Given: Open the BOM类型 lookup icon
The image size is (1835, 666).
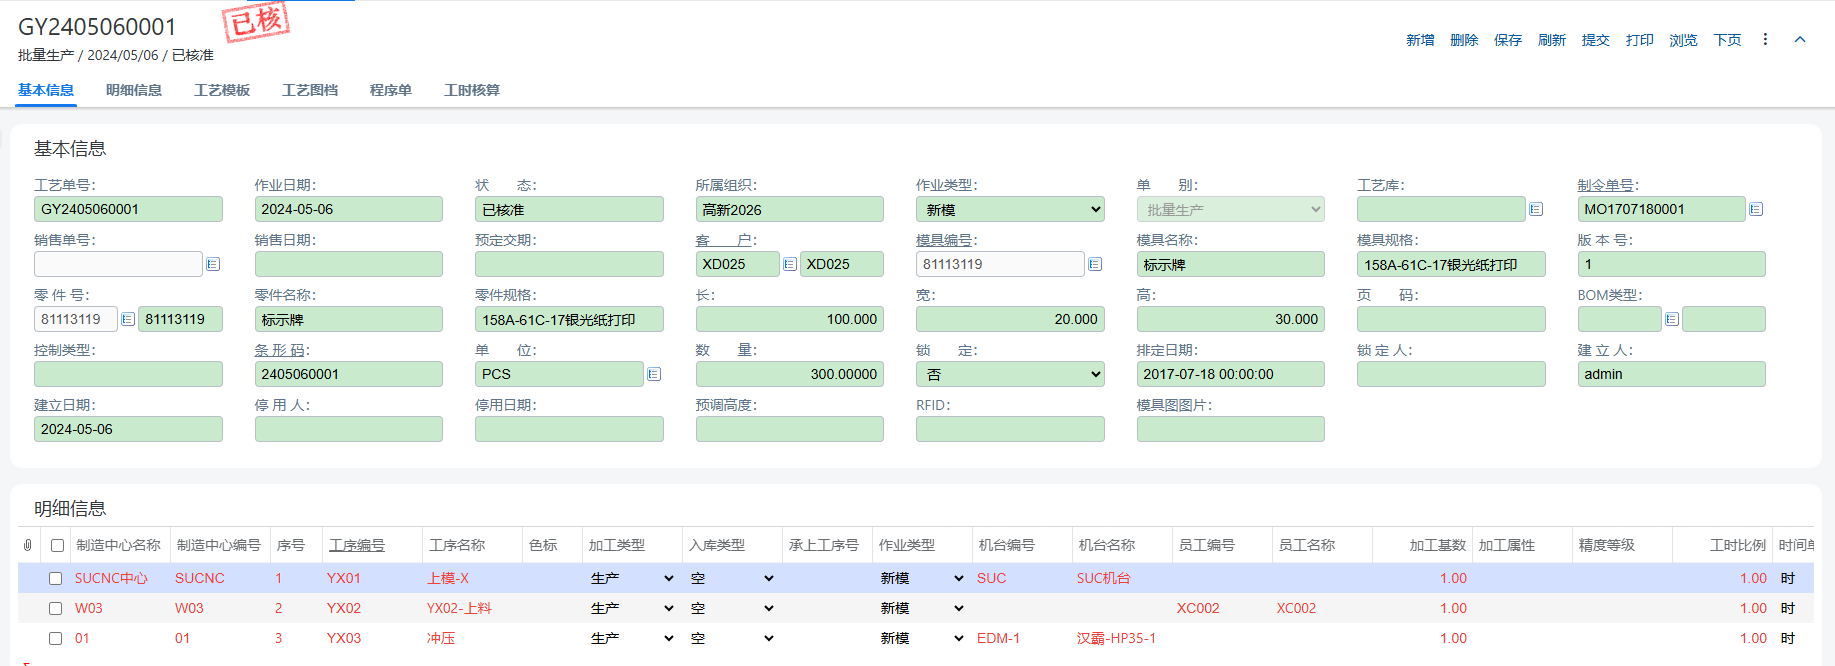Looking at the screenshot, I should [1671, 319].
